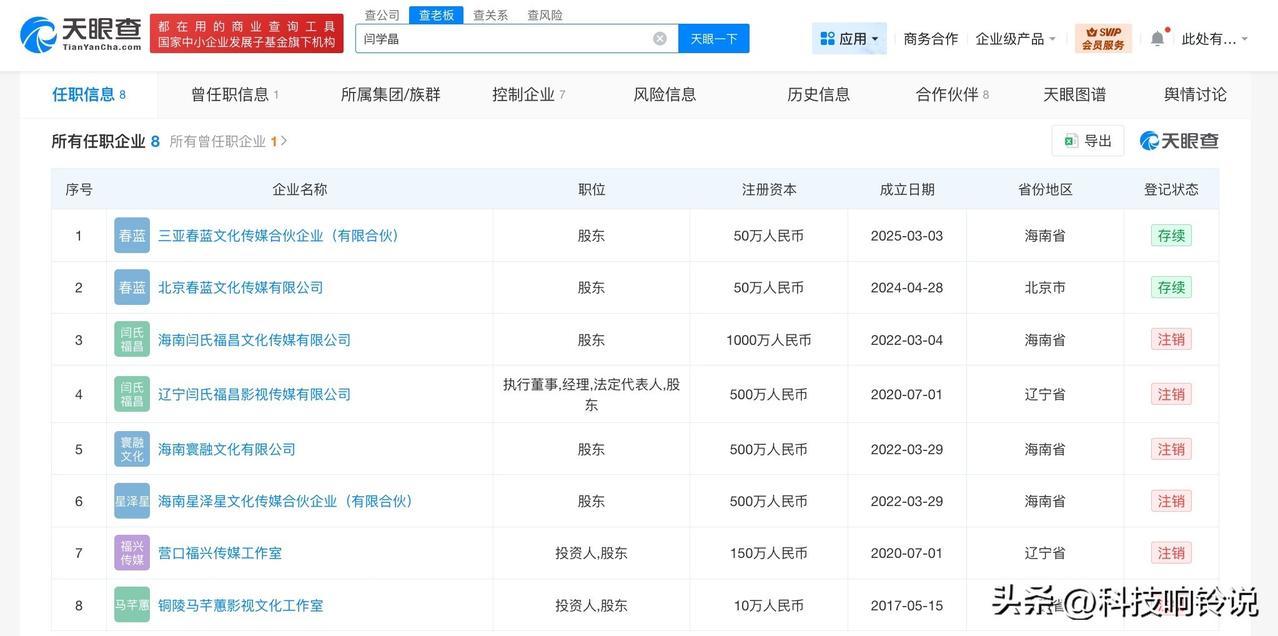The image size is (1278, 636).
Task: Click the 春蓝 company logo in row 1
Action: 131,235
